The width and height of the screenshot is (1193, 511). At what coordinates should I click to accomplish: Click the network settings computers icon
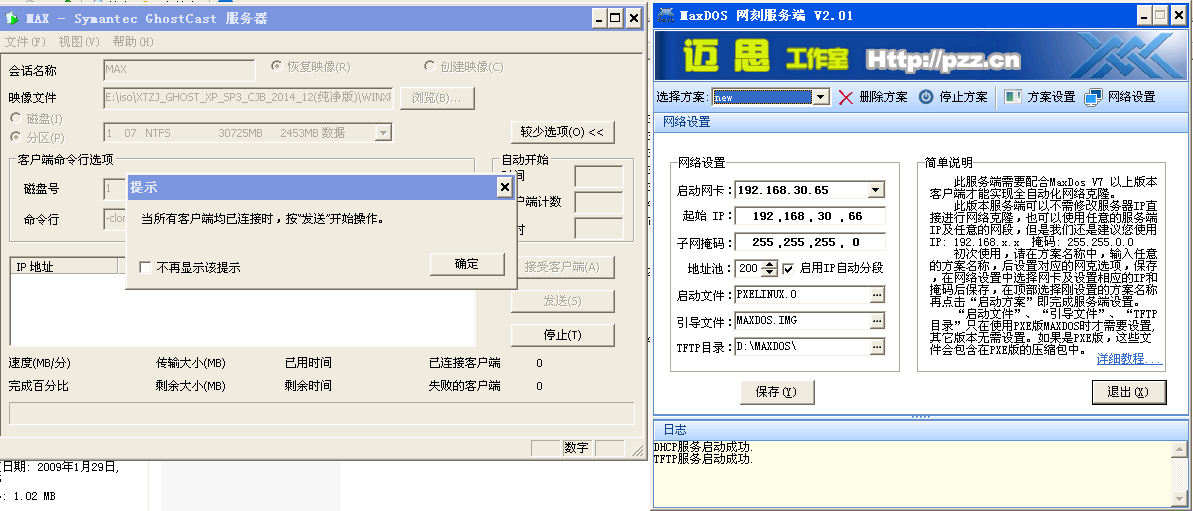[x=1093, y=97]
